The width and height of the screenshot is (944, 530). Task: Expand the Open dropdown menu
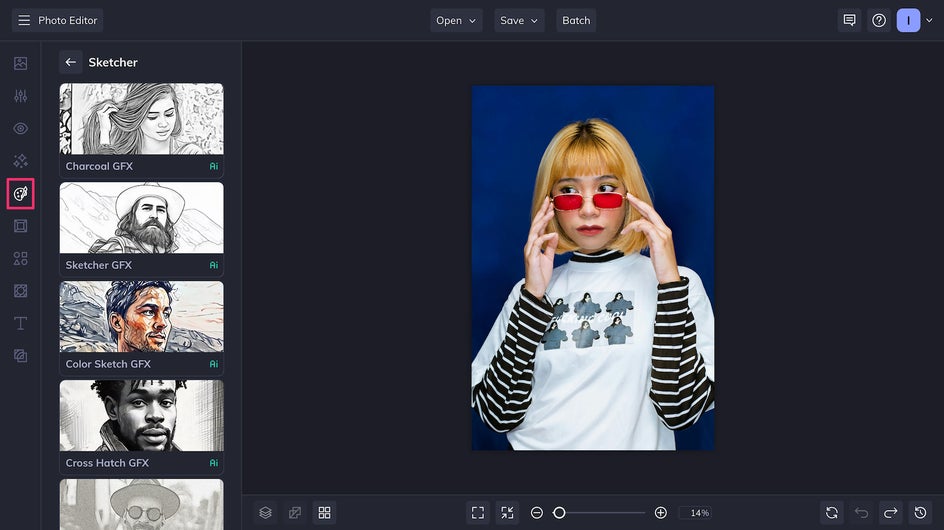[456, 20]
